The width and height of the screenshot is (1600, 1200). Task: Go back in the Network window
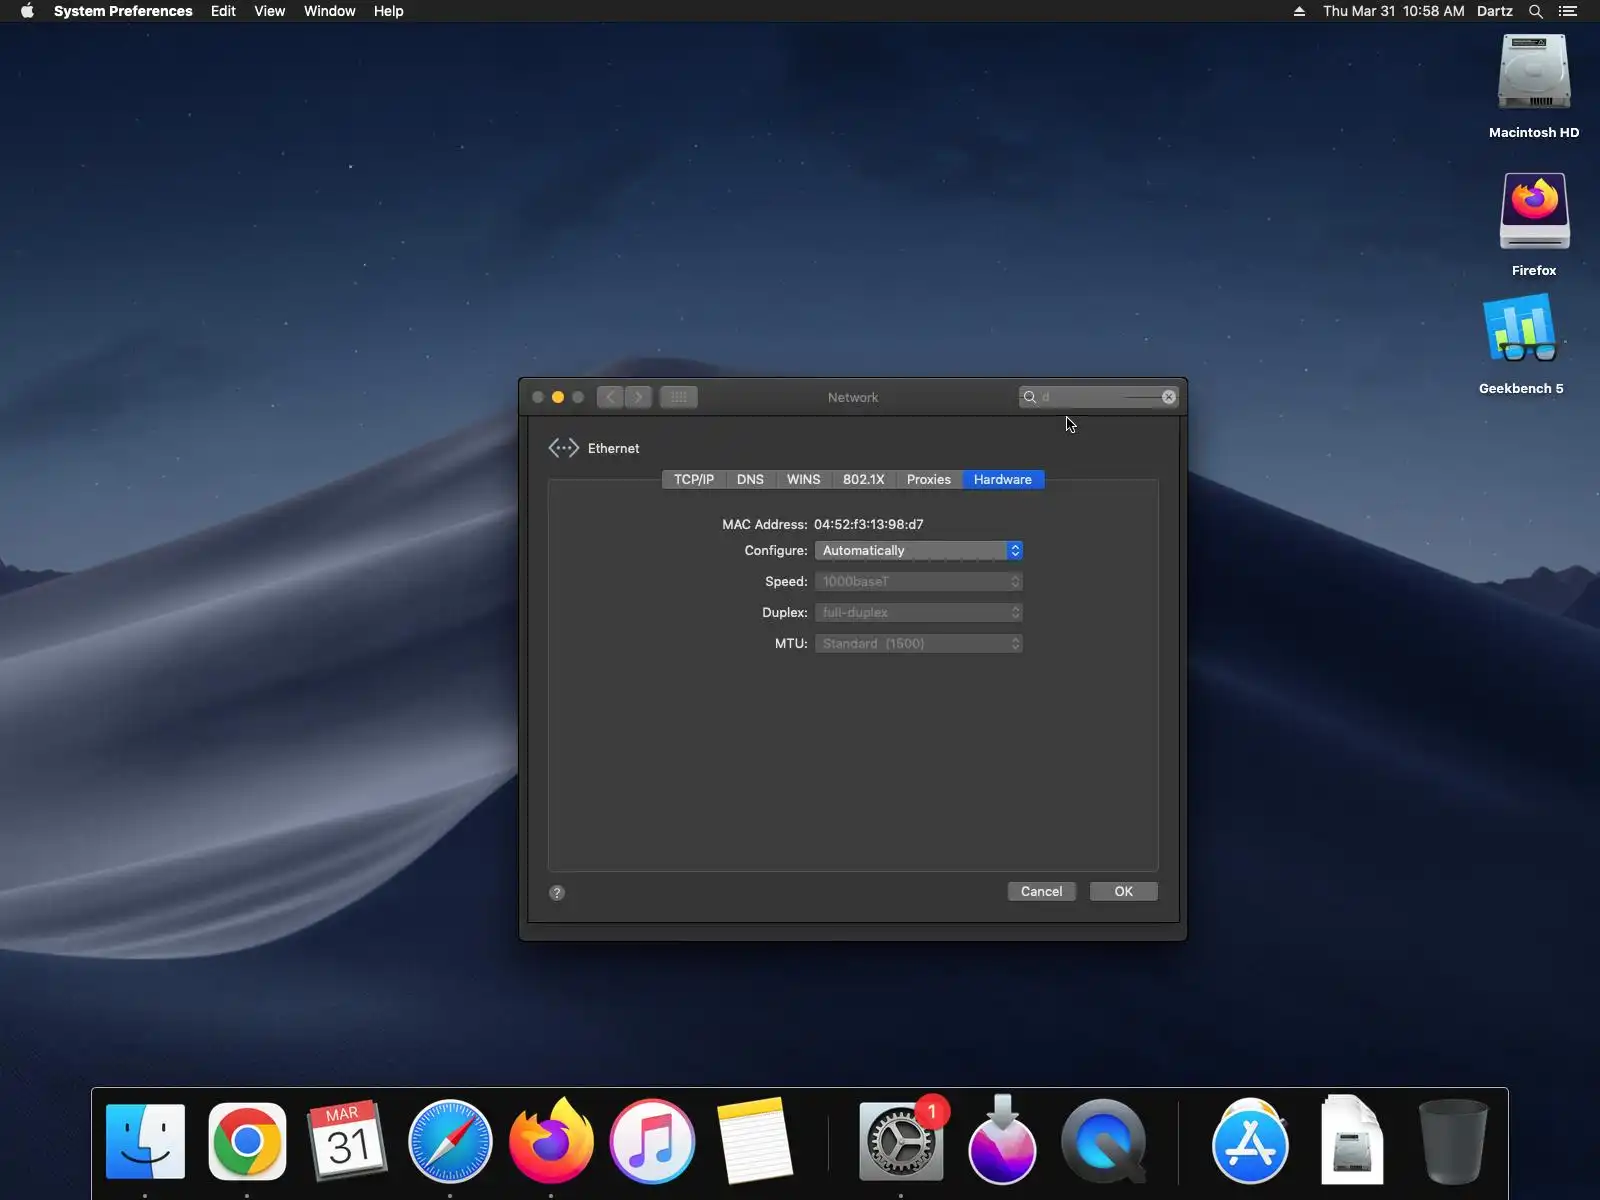(x=610, y=397)
